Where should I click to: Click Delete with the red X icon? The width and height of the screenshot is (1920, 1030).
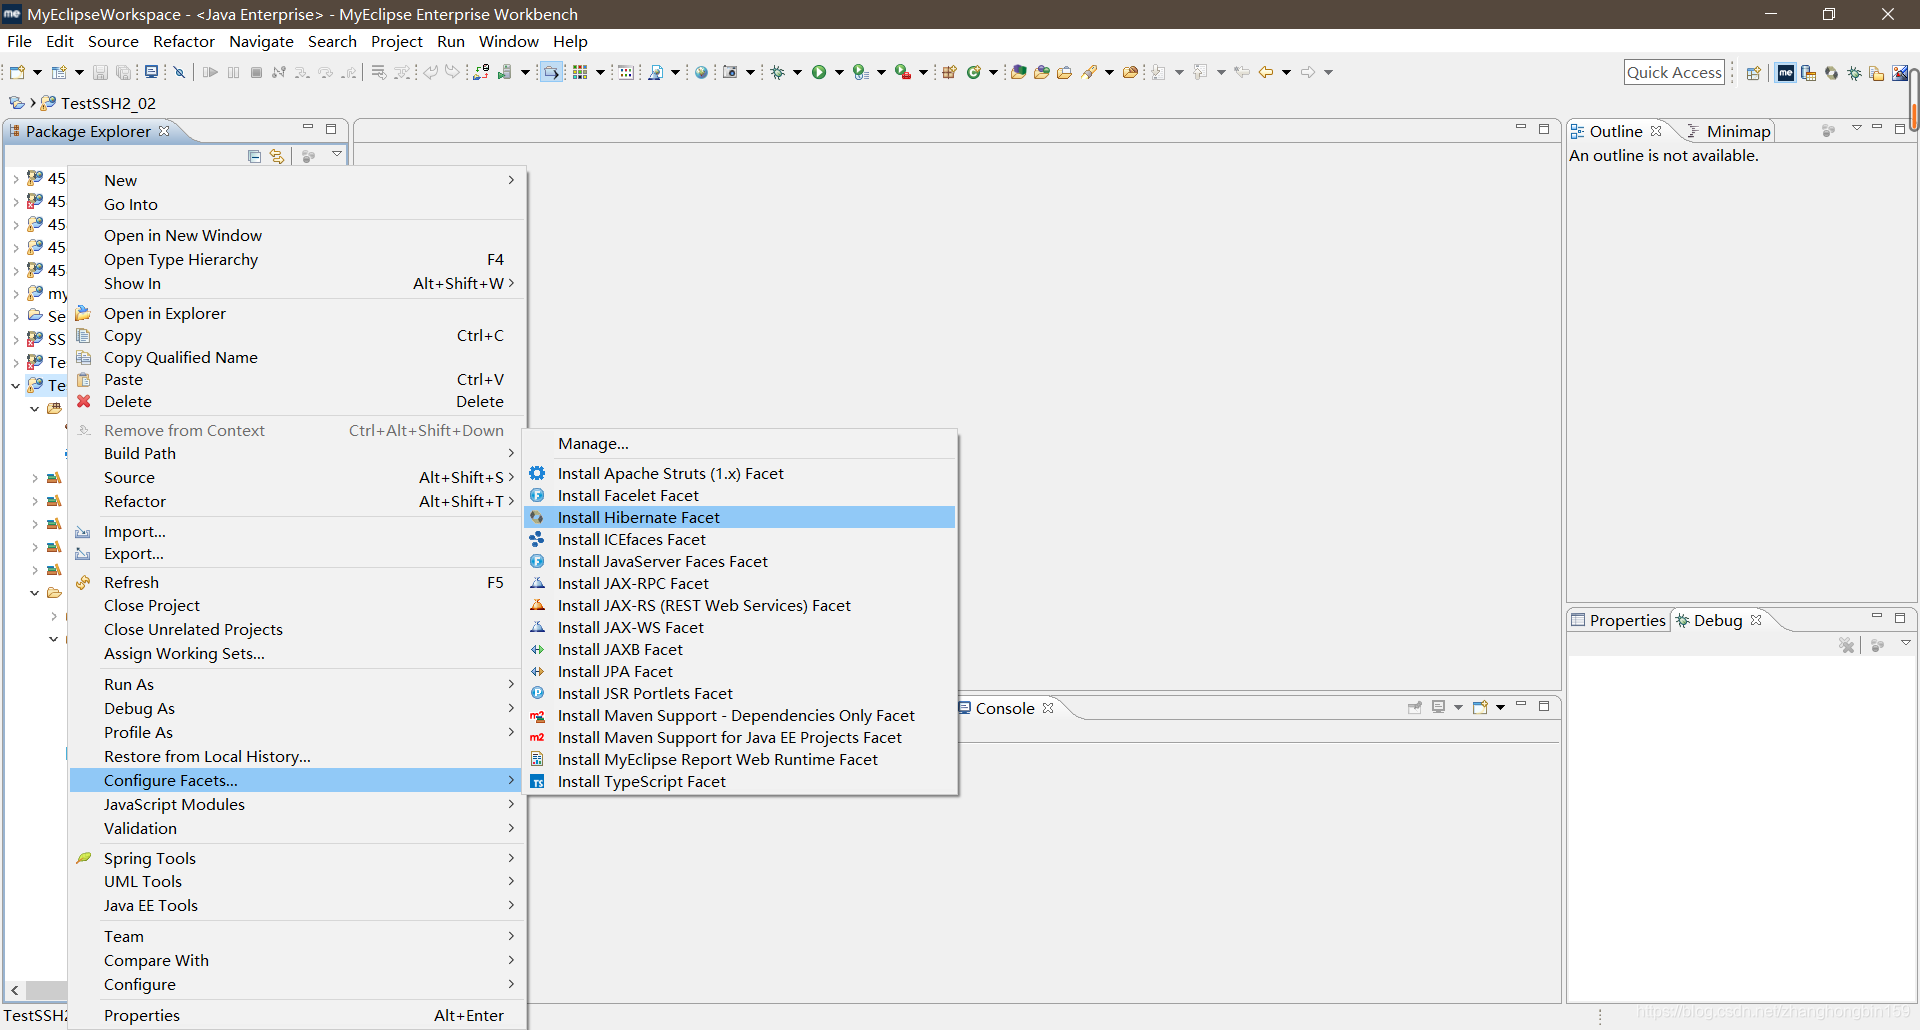(296, 401)
